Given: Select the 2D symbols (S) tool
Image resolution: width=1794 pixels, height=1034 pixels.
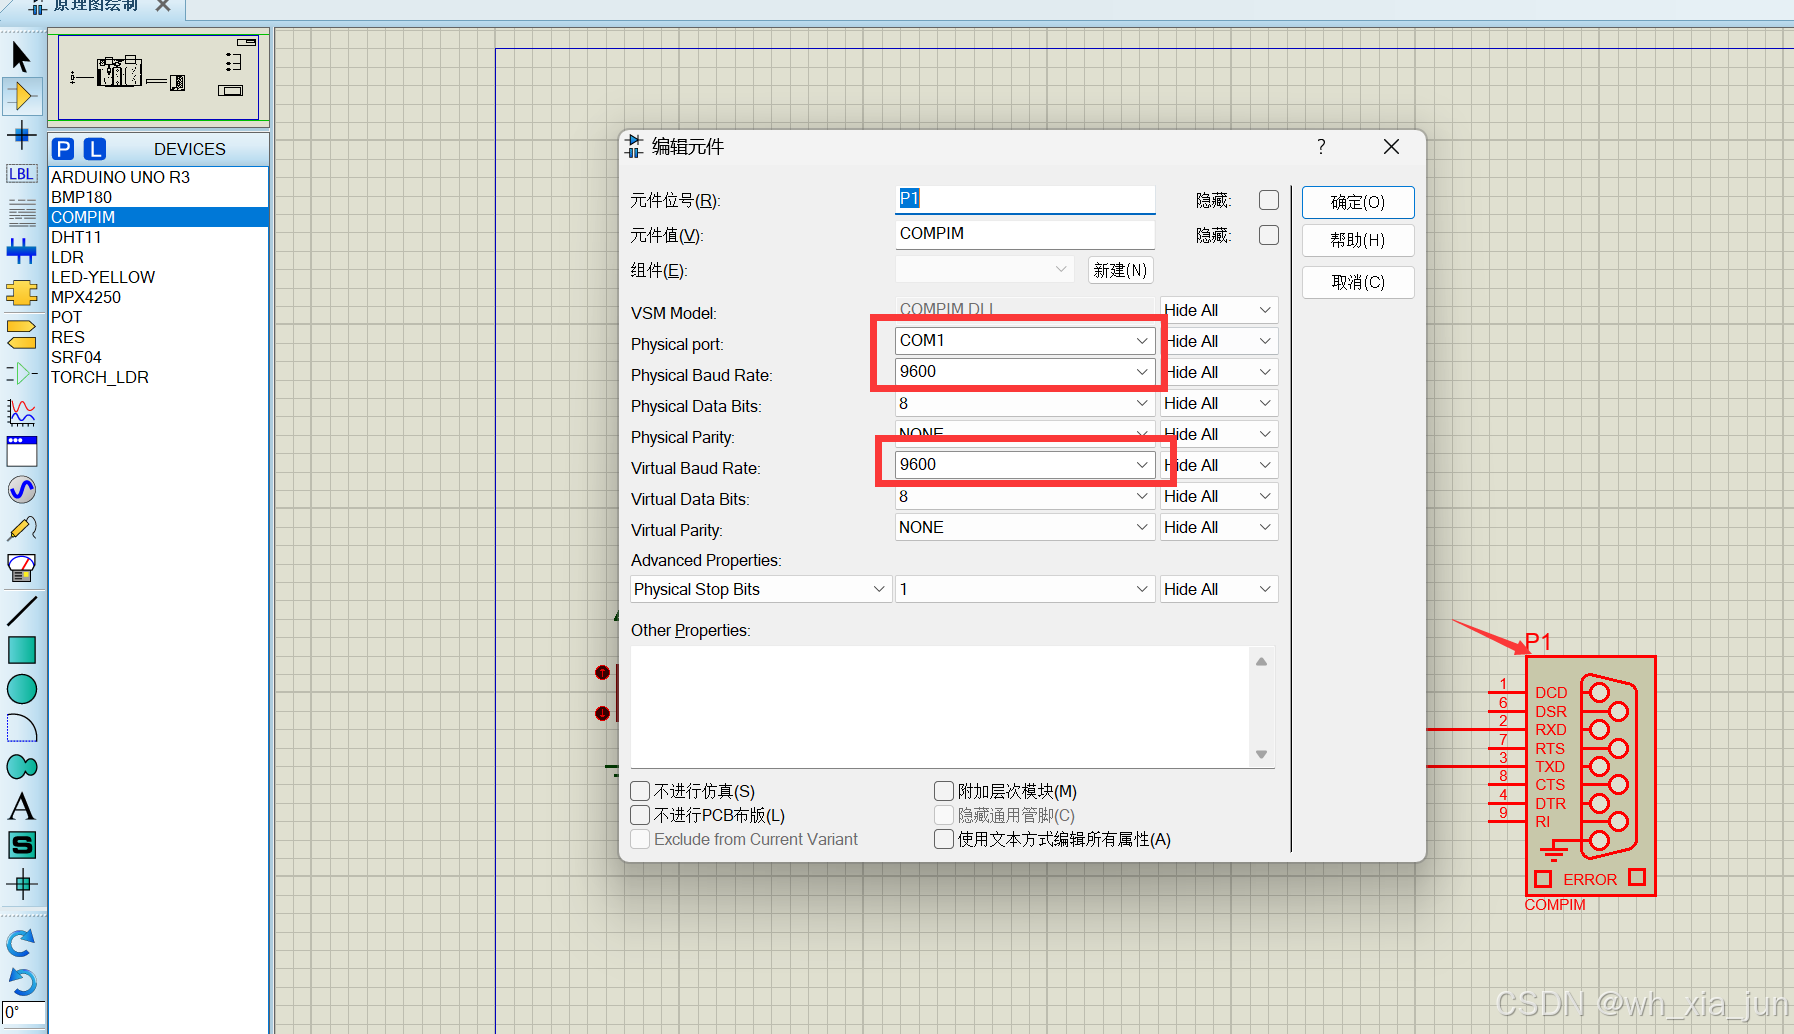Looking at the screenshot, I should (x=21, y=845).
